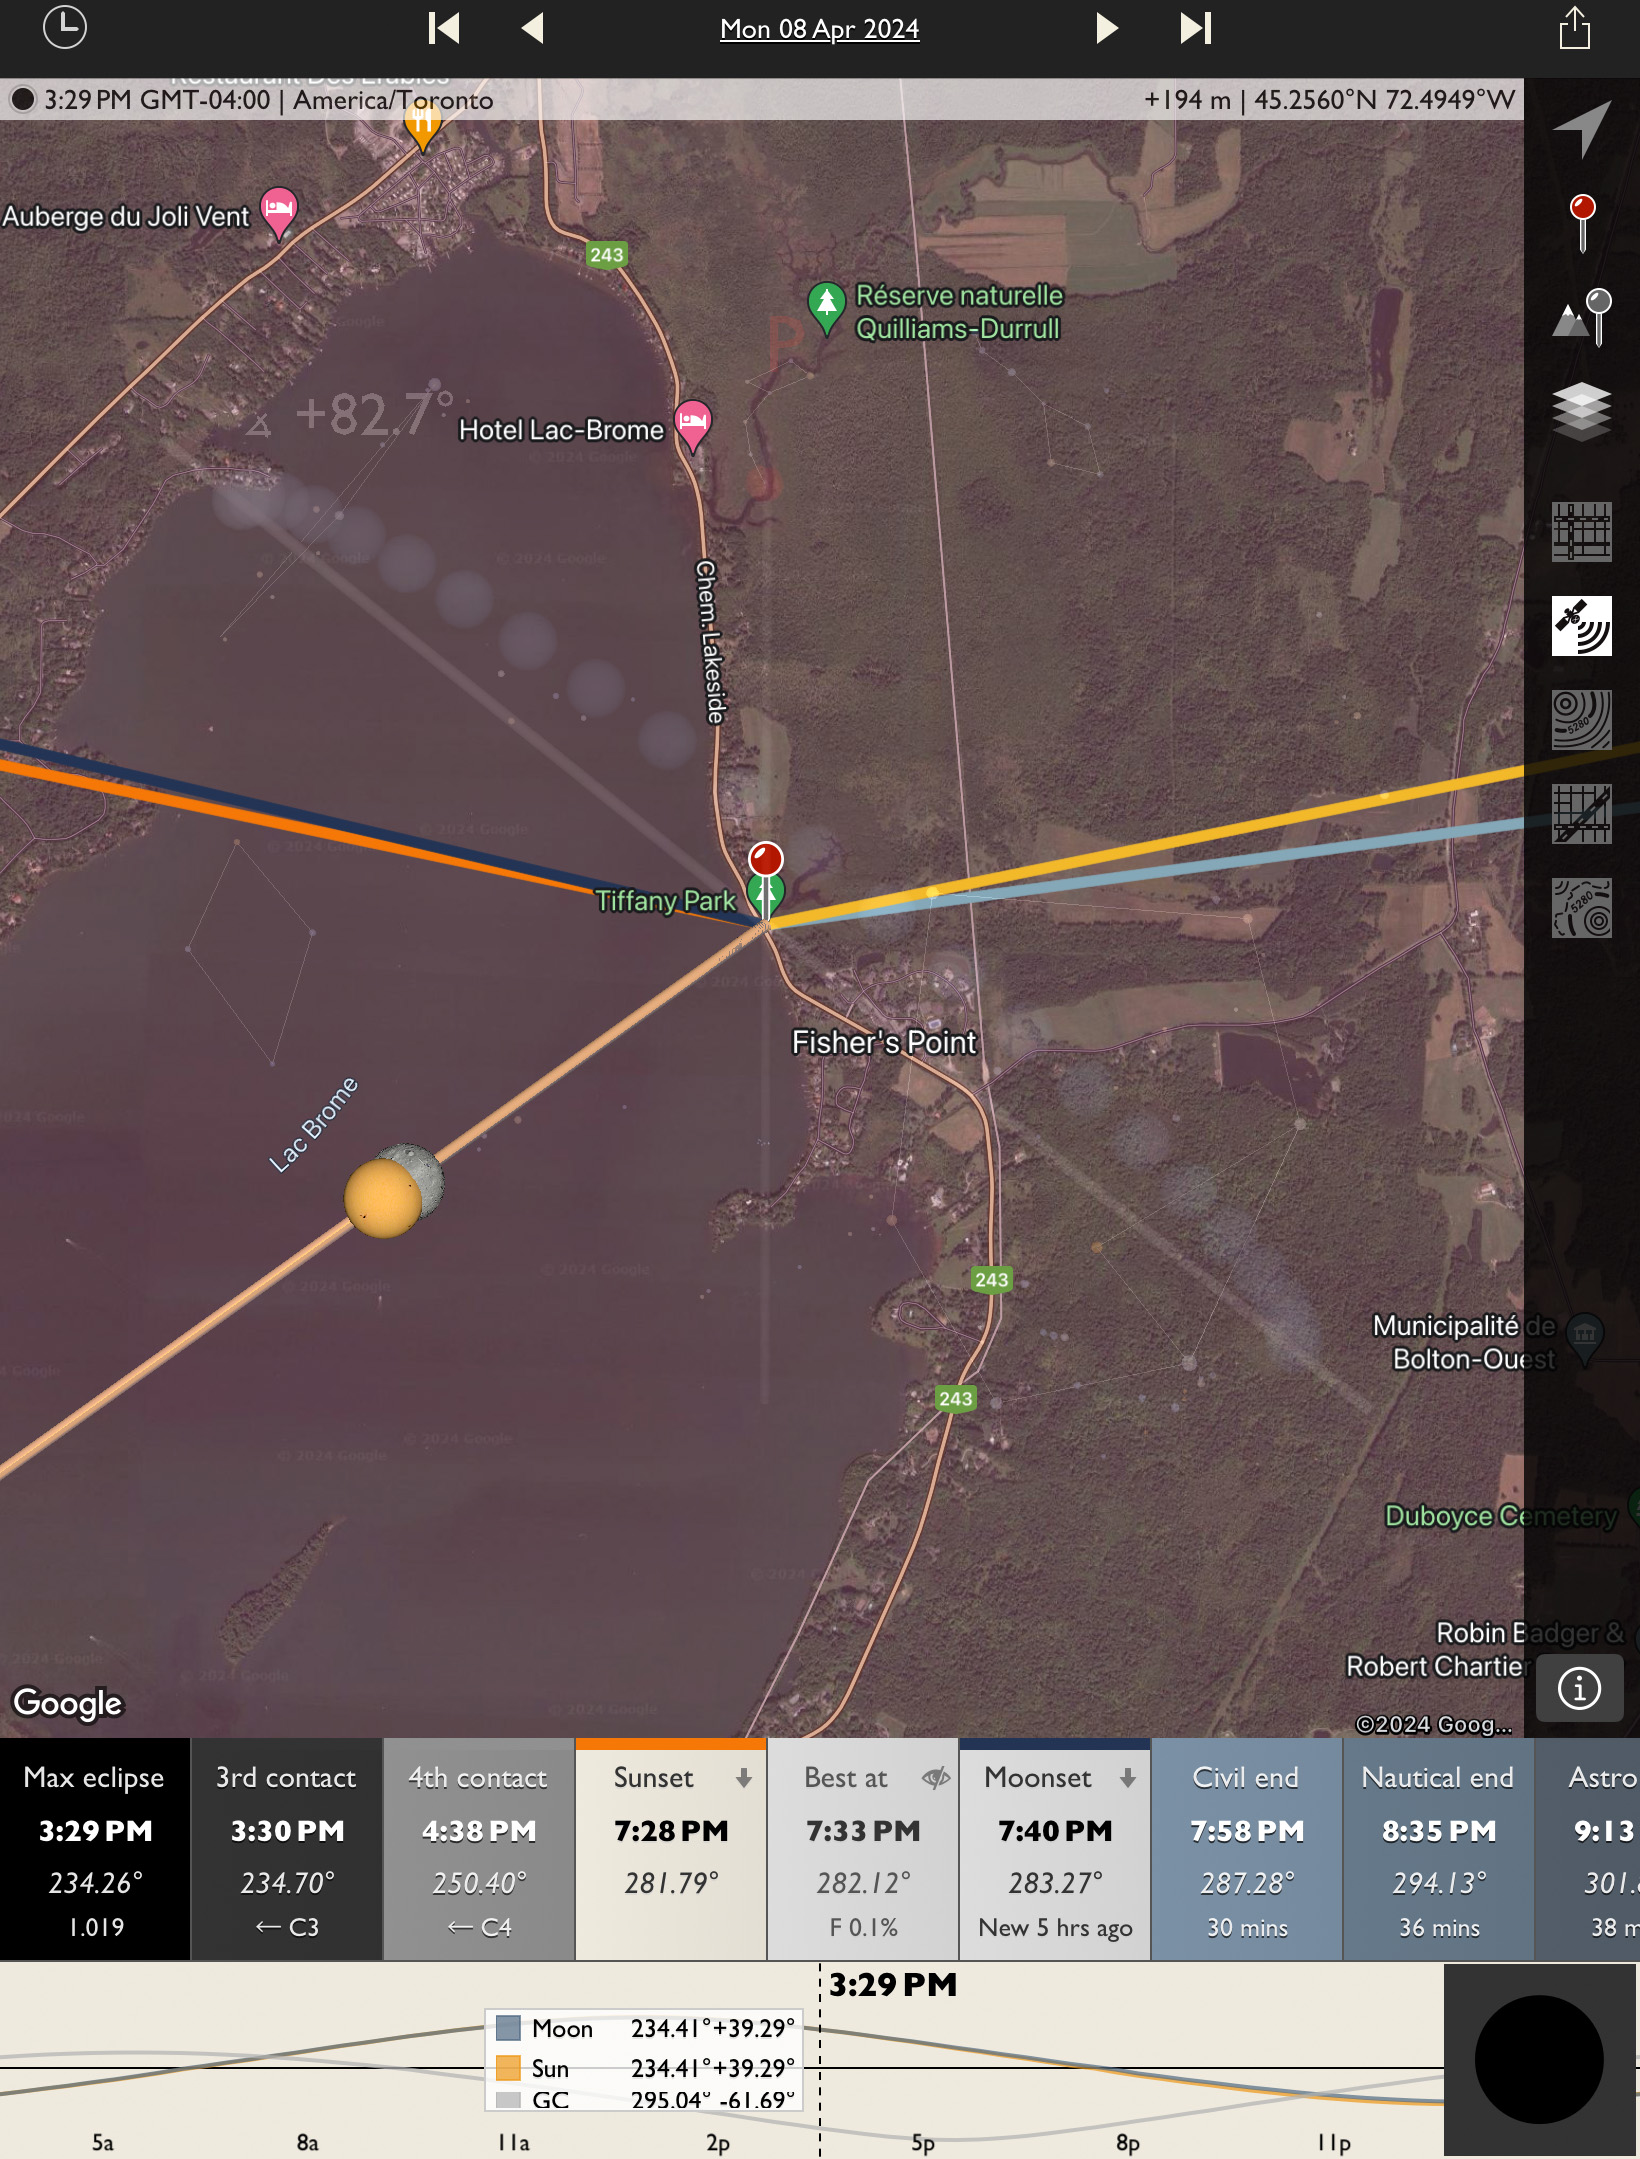The height and width of the screenshot is (2159, 1640).
Task: Select the red primary pin tool
Action: (x=1582, y=220)
